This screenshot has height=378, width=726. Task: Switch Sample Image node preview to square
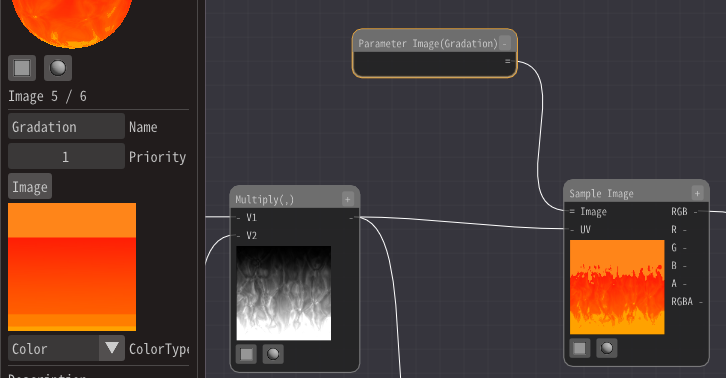tap(580, 348)
